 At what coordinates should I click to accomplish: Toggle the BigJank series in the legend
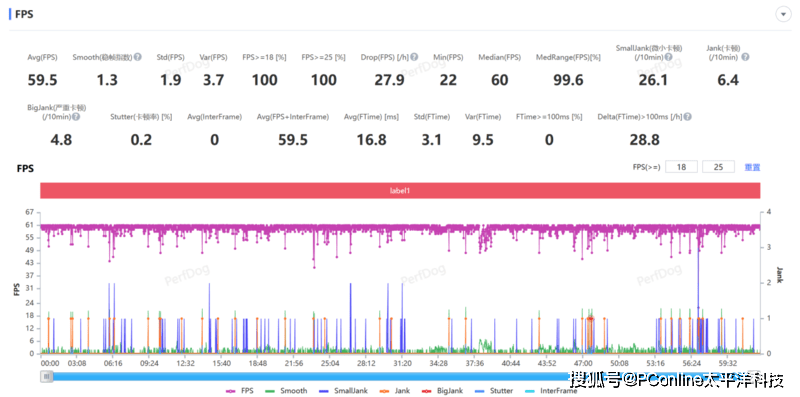click(x=442, y=391)
